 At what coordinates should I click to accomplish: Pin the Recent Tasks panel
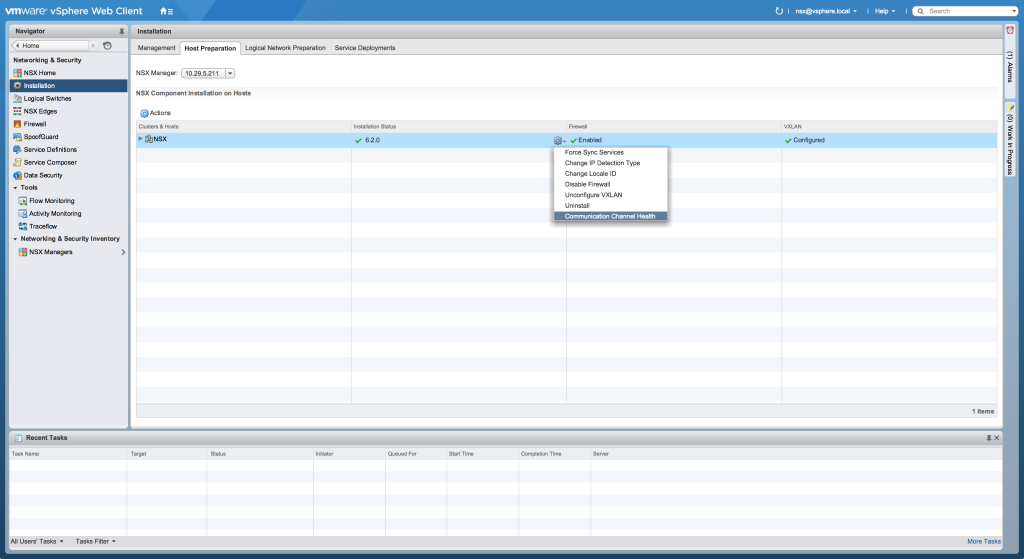click(988, 438)
